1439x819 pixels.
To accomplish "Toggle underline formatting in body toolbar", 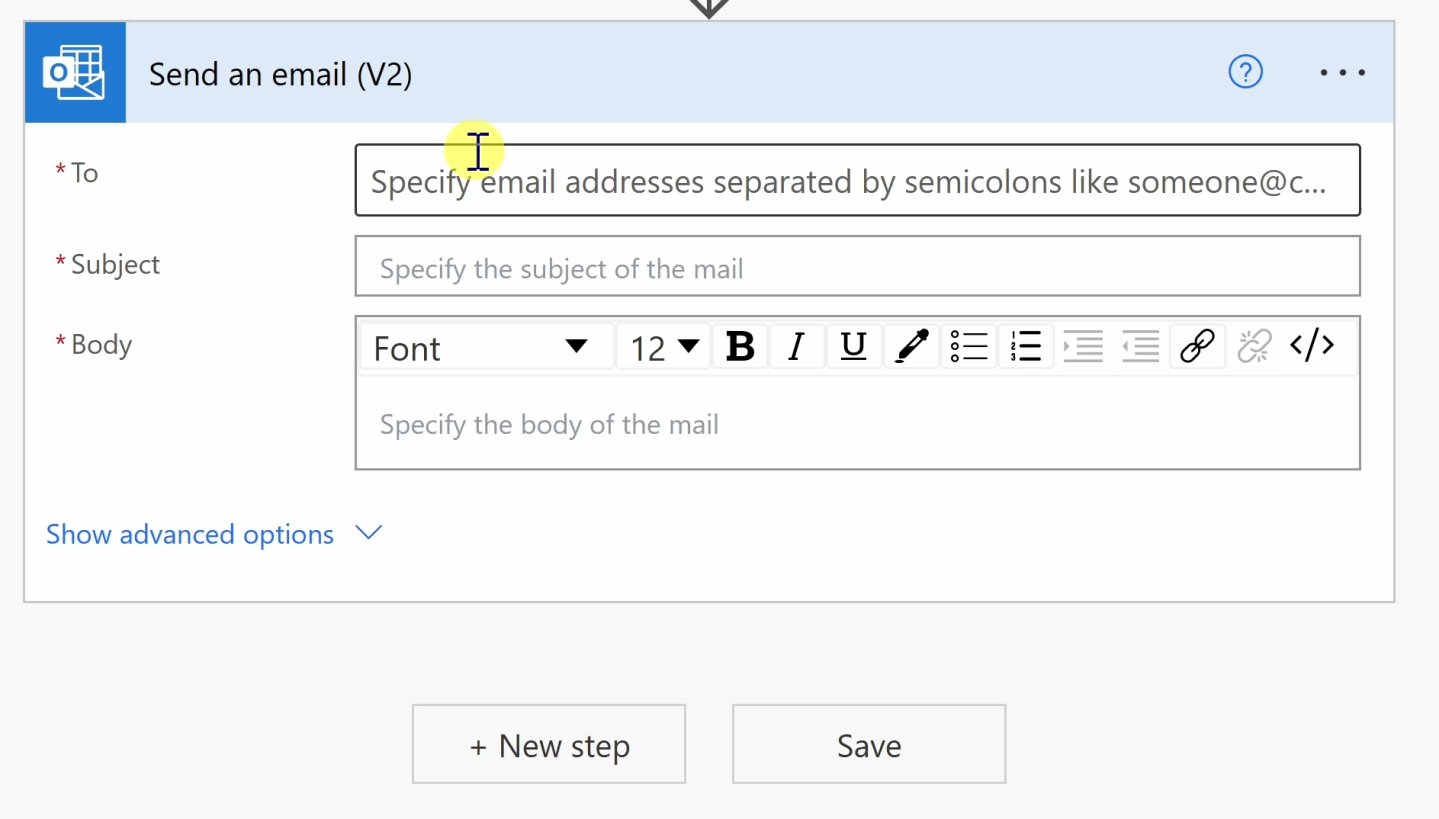I will [853, 347].
